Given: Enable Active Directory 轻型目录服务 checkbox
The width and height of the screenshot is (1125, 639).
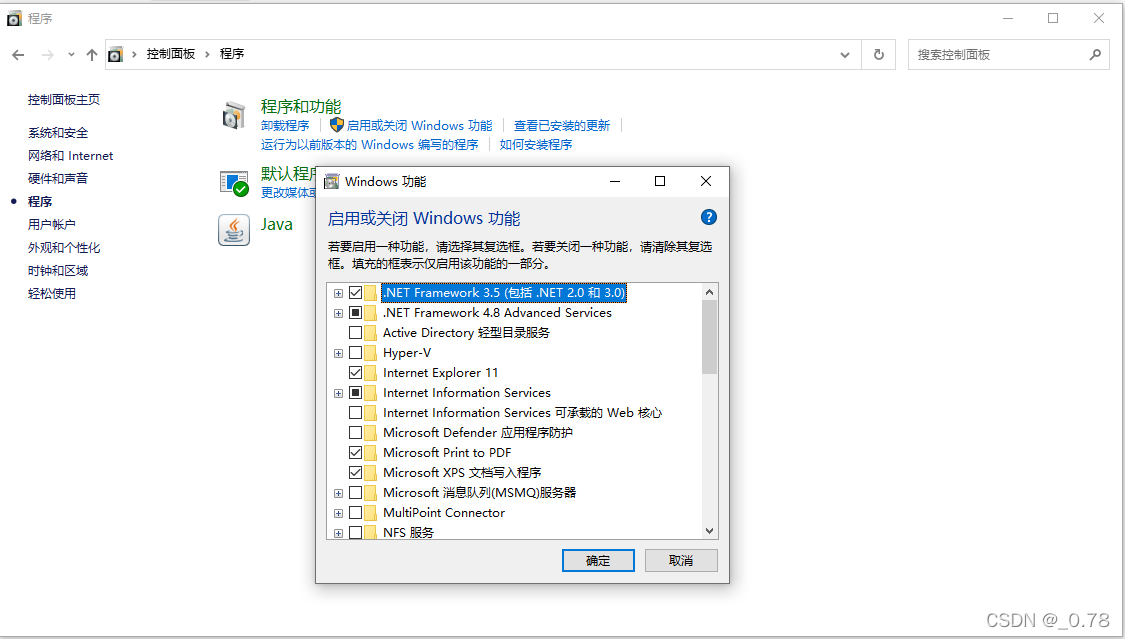Looking at the screenshot, I should [355, 333].
